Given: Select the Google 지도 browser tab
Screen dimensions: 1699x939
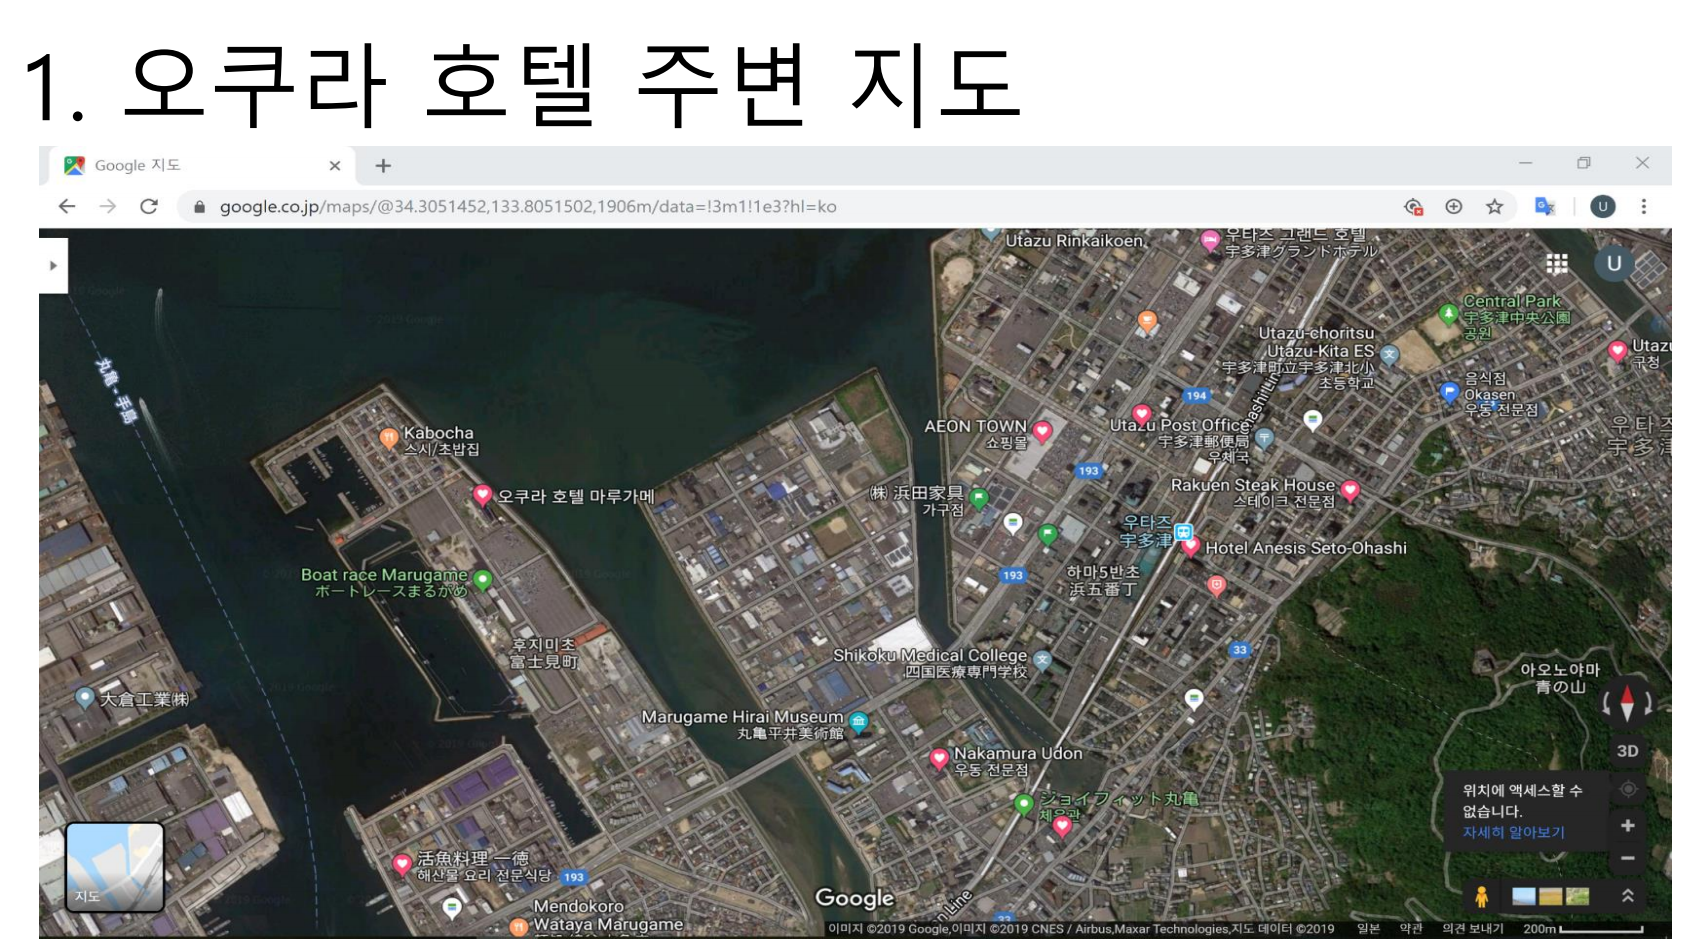Looking at the screenshot, I should 200,165.
